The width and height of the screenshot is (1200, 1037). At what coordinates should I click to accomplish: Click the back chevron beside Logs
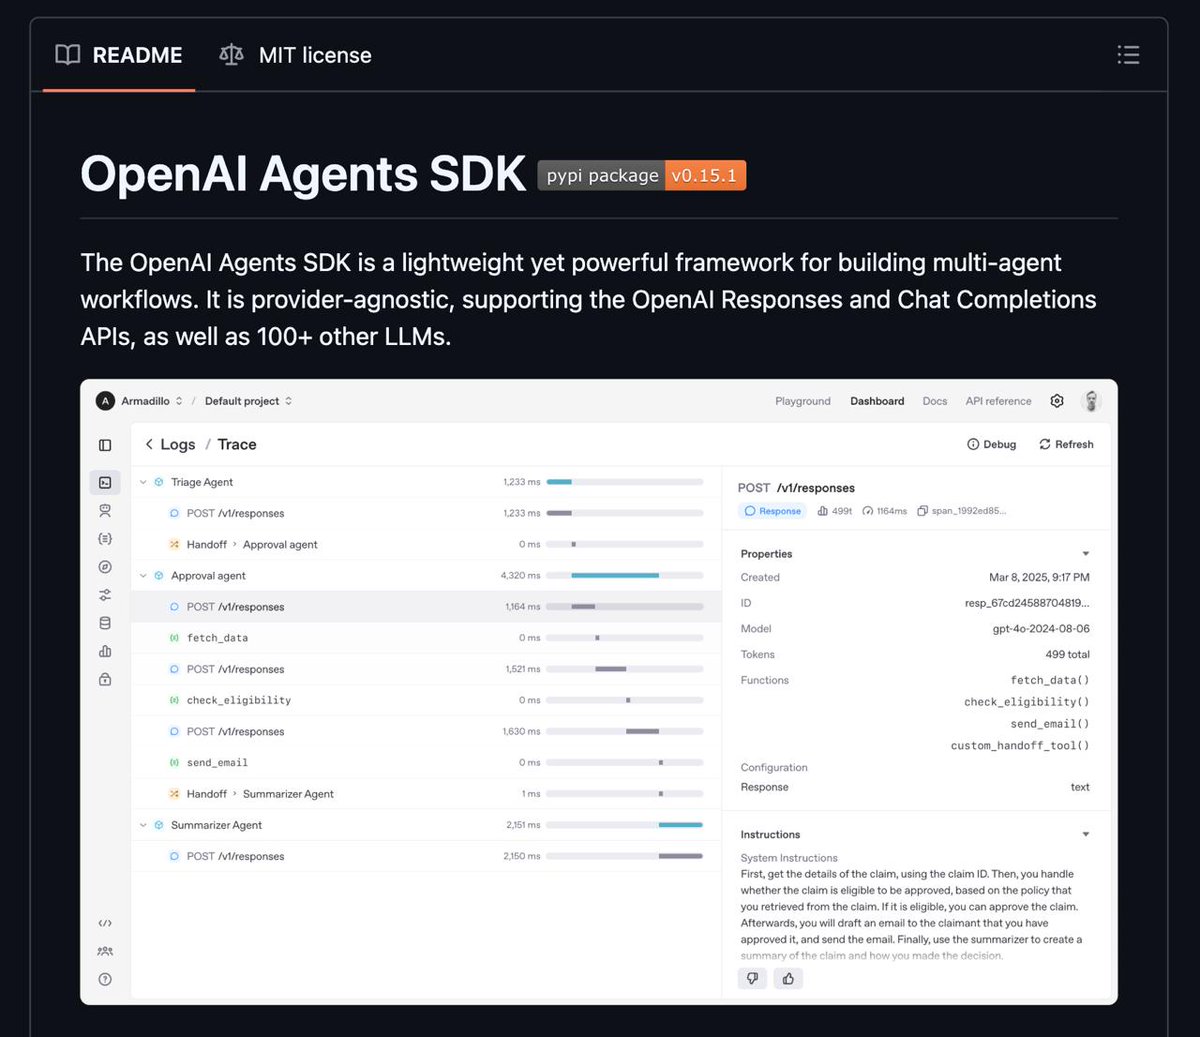(x=149, y=445)
